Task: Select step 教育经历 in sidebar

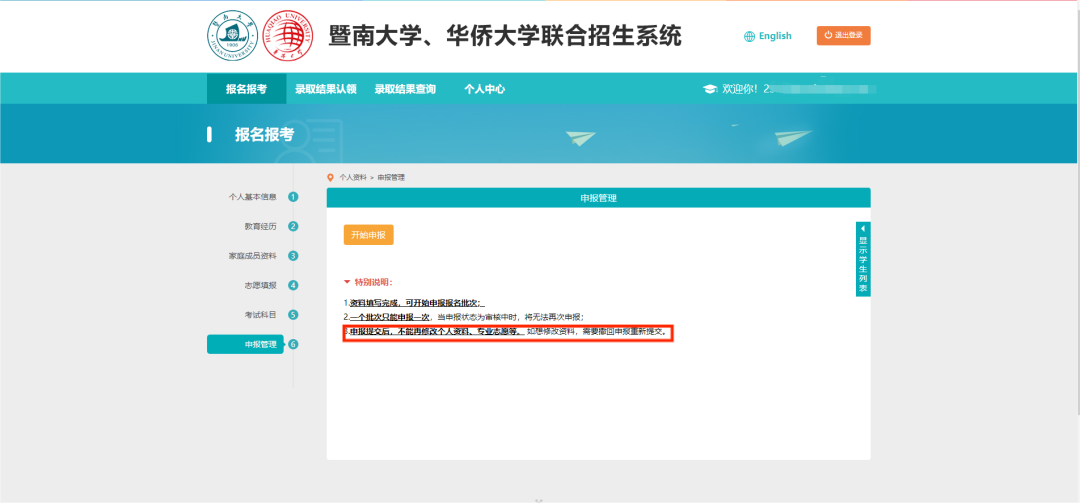Action: point(260,226)
